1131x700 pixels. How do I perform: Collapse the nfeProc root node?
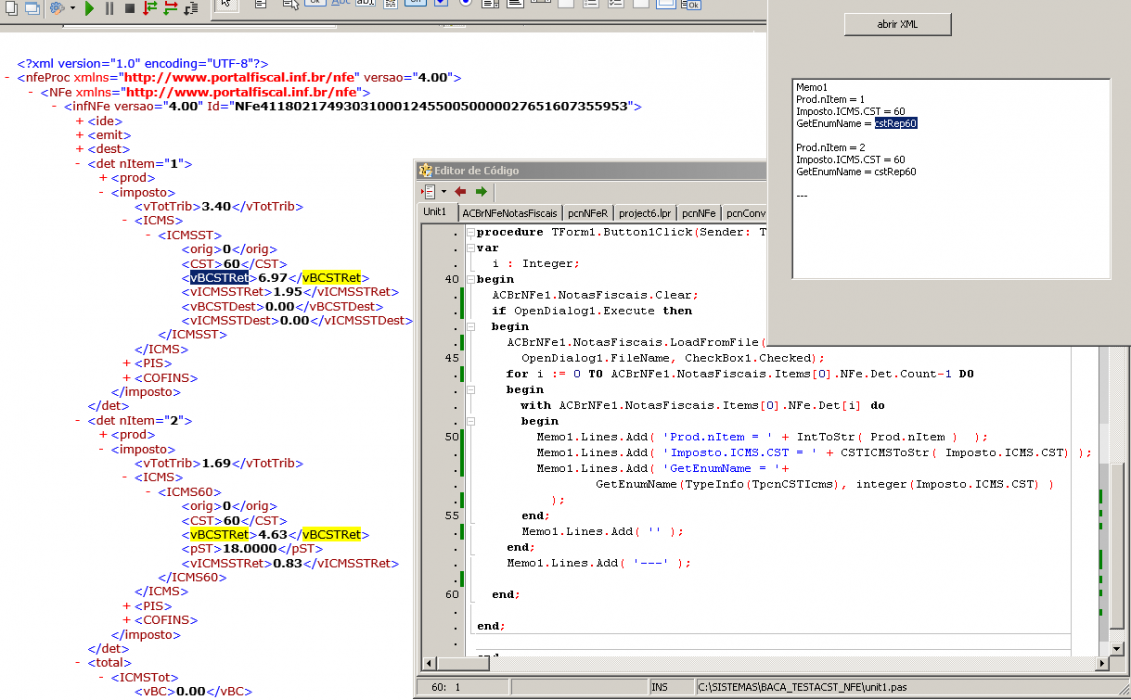coord(8,78)
